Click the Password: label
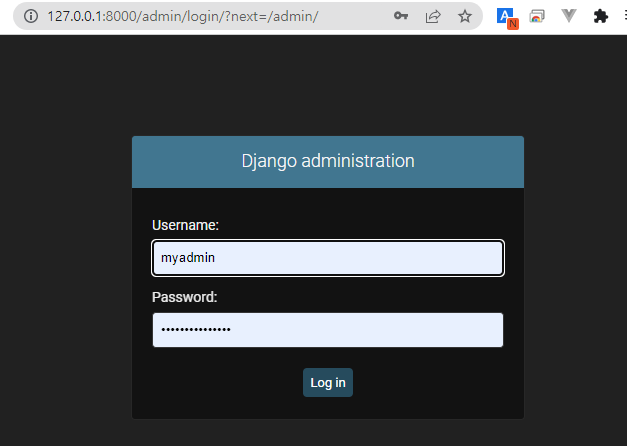The image size is (627, 446). click(x=184, y=297)
